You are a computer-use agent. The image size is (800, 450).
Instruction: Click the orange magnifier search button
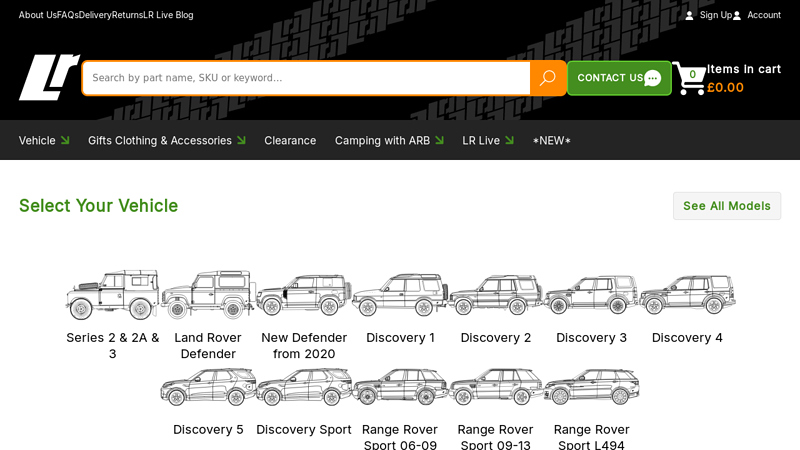click(x=548, y=78)
